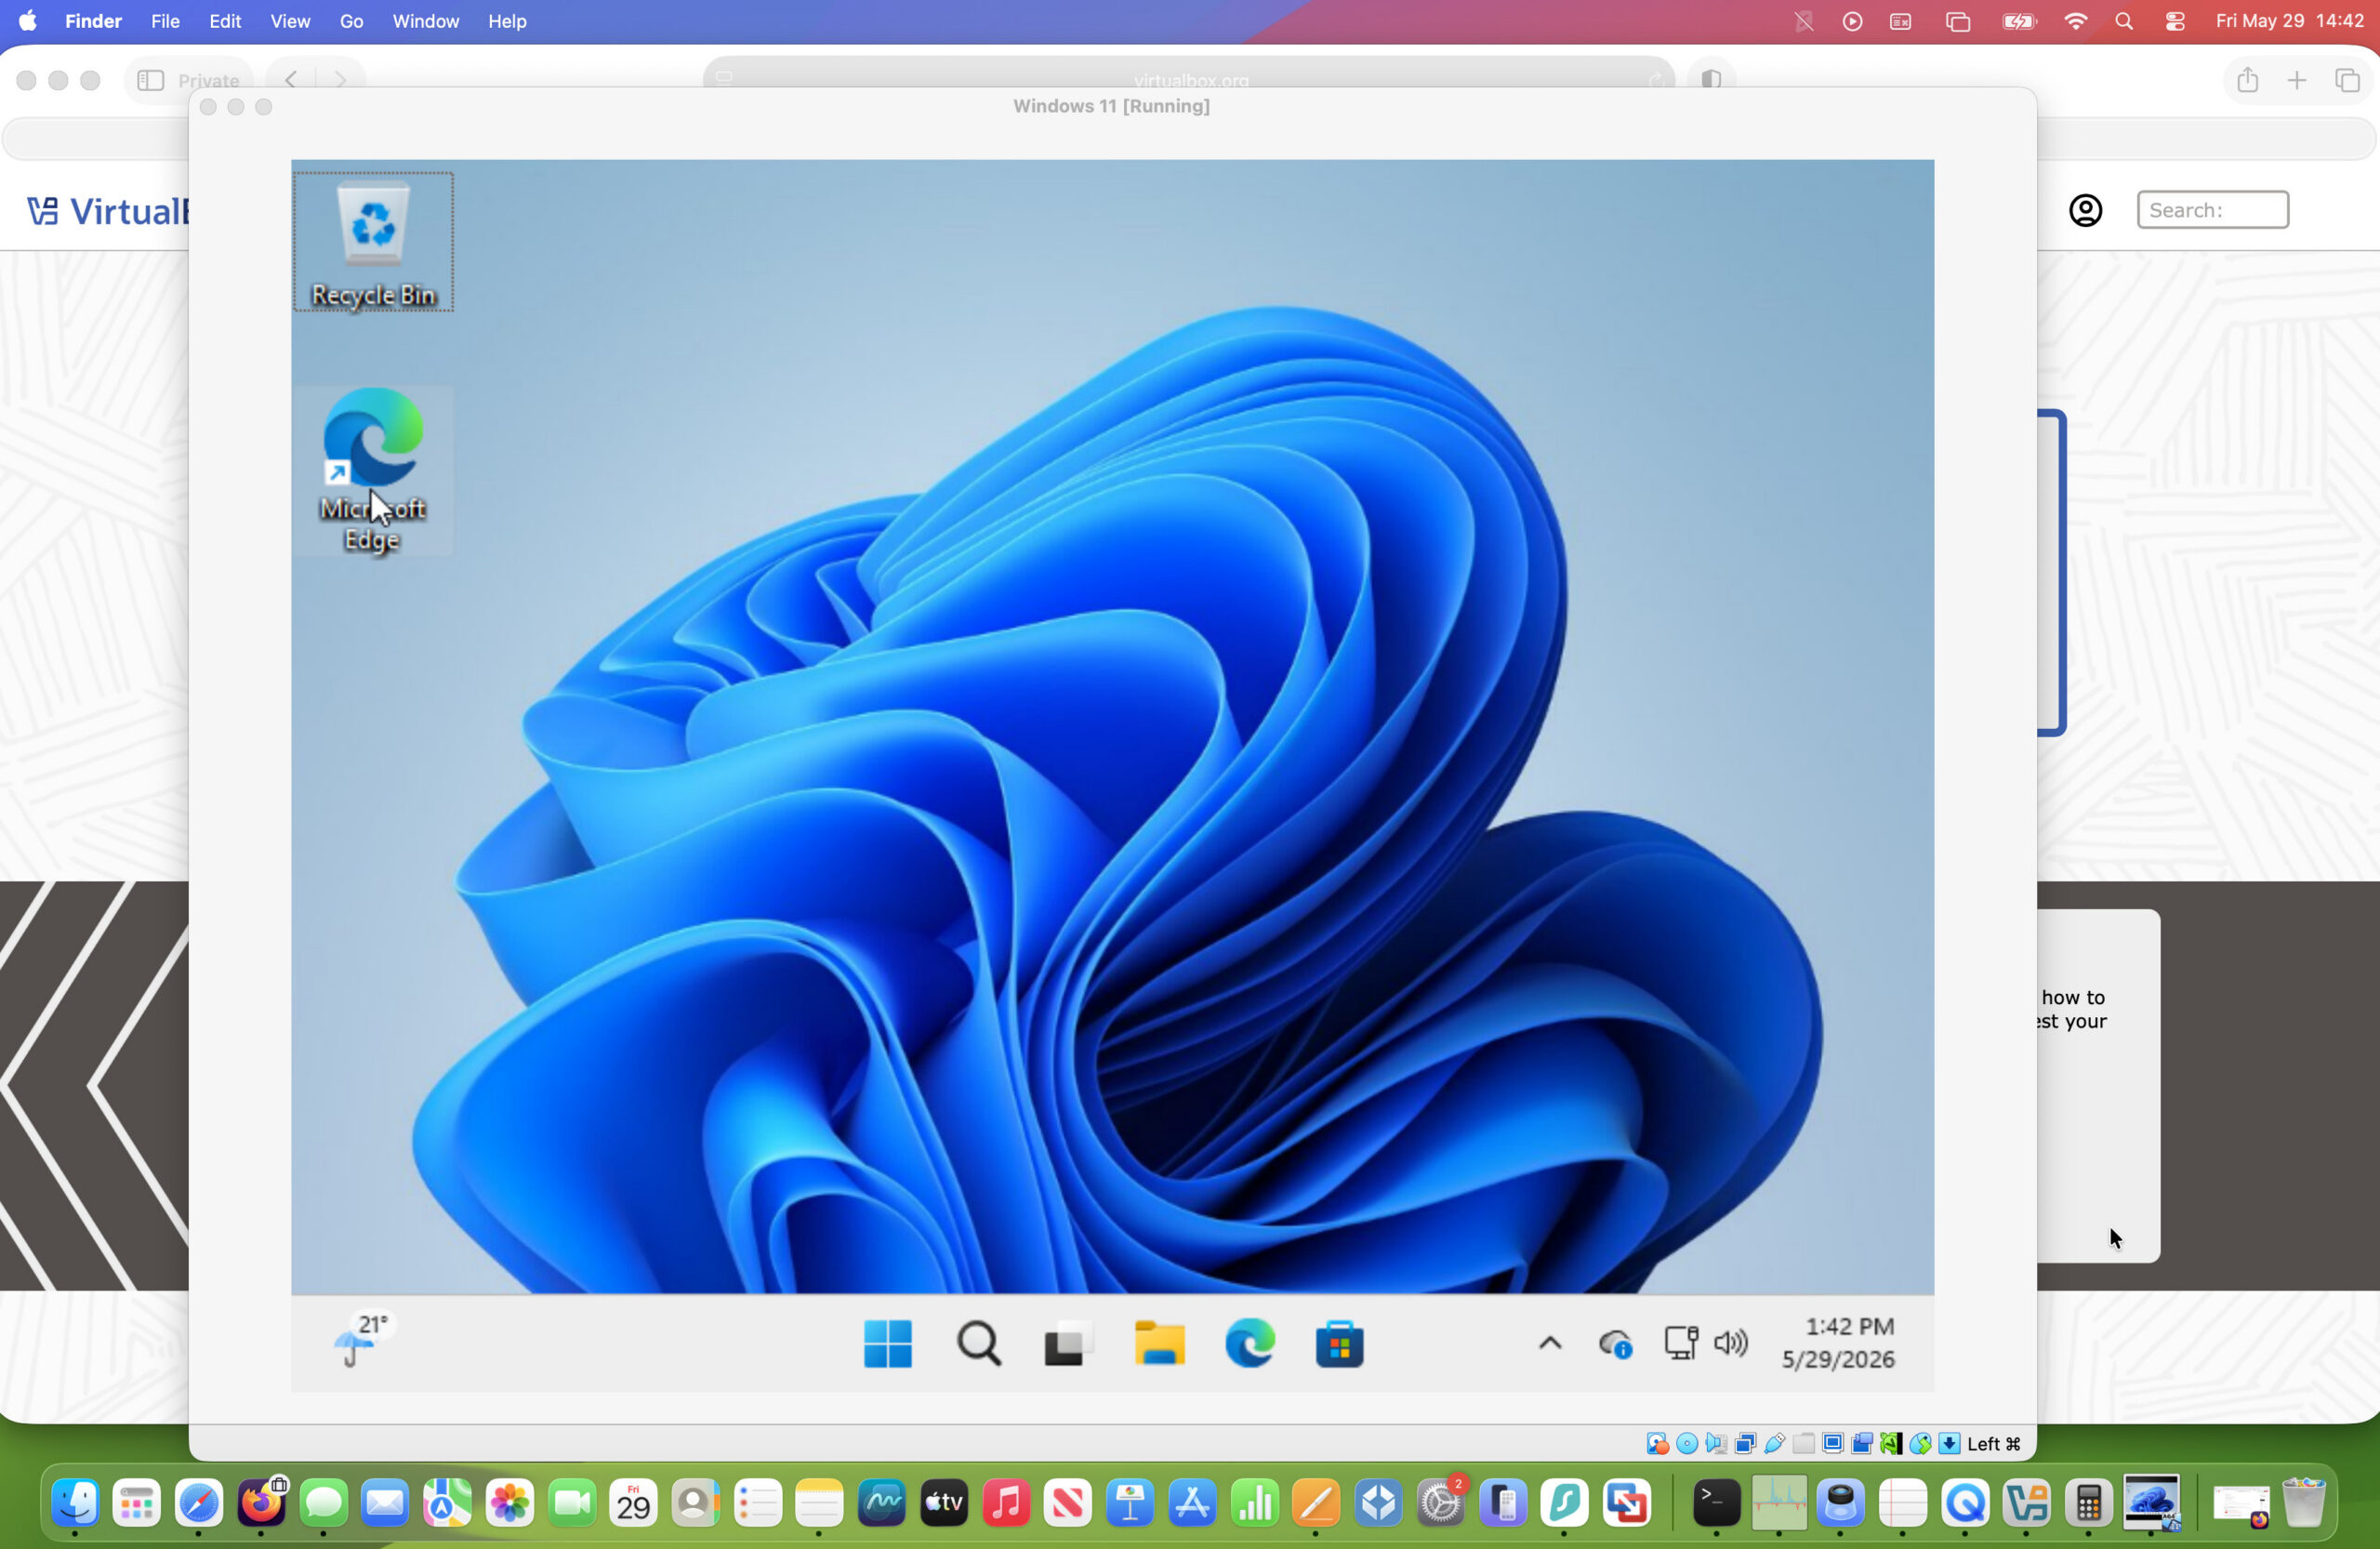This screenshot has width=2380, height=1549.
Task: Click the VirtualBox keyboard capture arrow indicator
Action: coord(1949,1443)
